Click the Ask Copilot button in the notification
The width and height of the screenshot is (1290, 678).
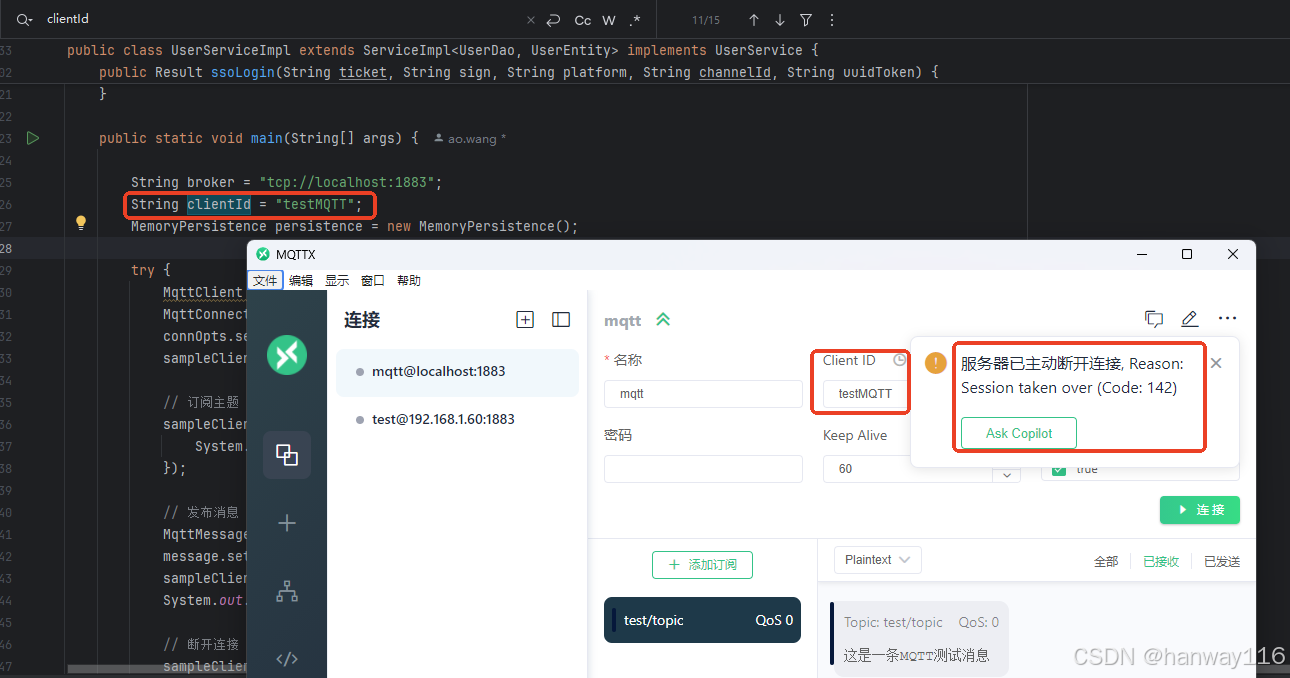[1018, 433]
